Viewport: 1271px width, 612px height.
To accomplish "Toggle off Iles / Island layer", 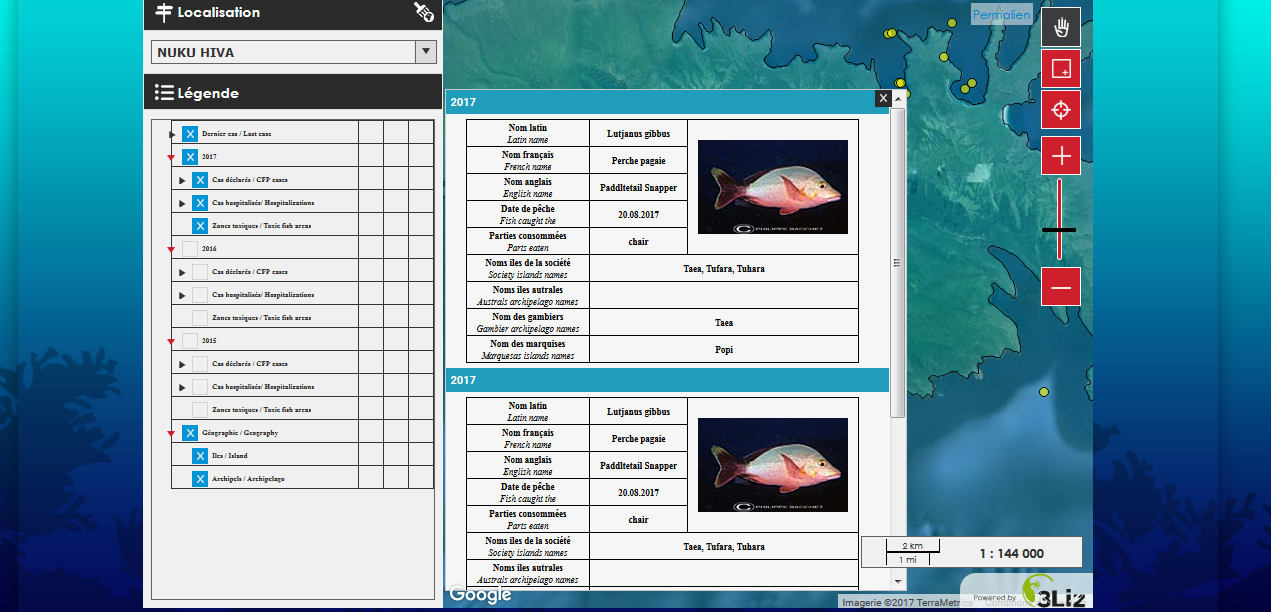I will (200, 456).
